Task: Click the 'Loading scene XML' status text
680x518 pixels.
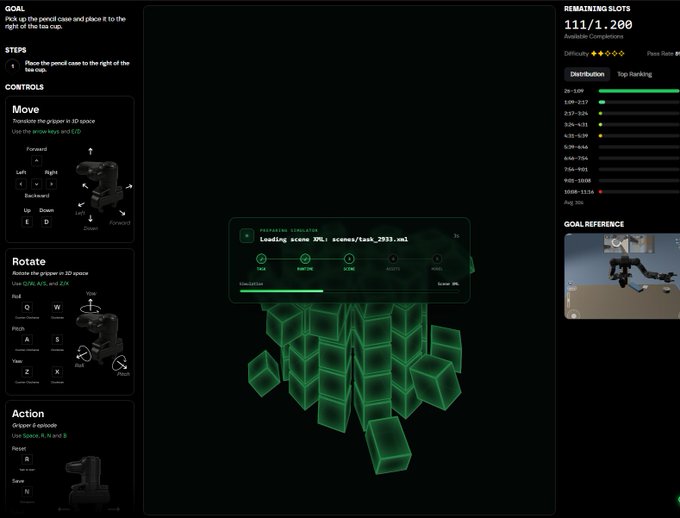Action: click(333, 239)
